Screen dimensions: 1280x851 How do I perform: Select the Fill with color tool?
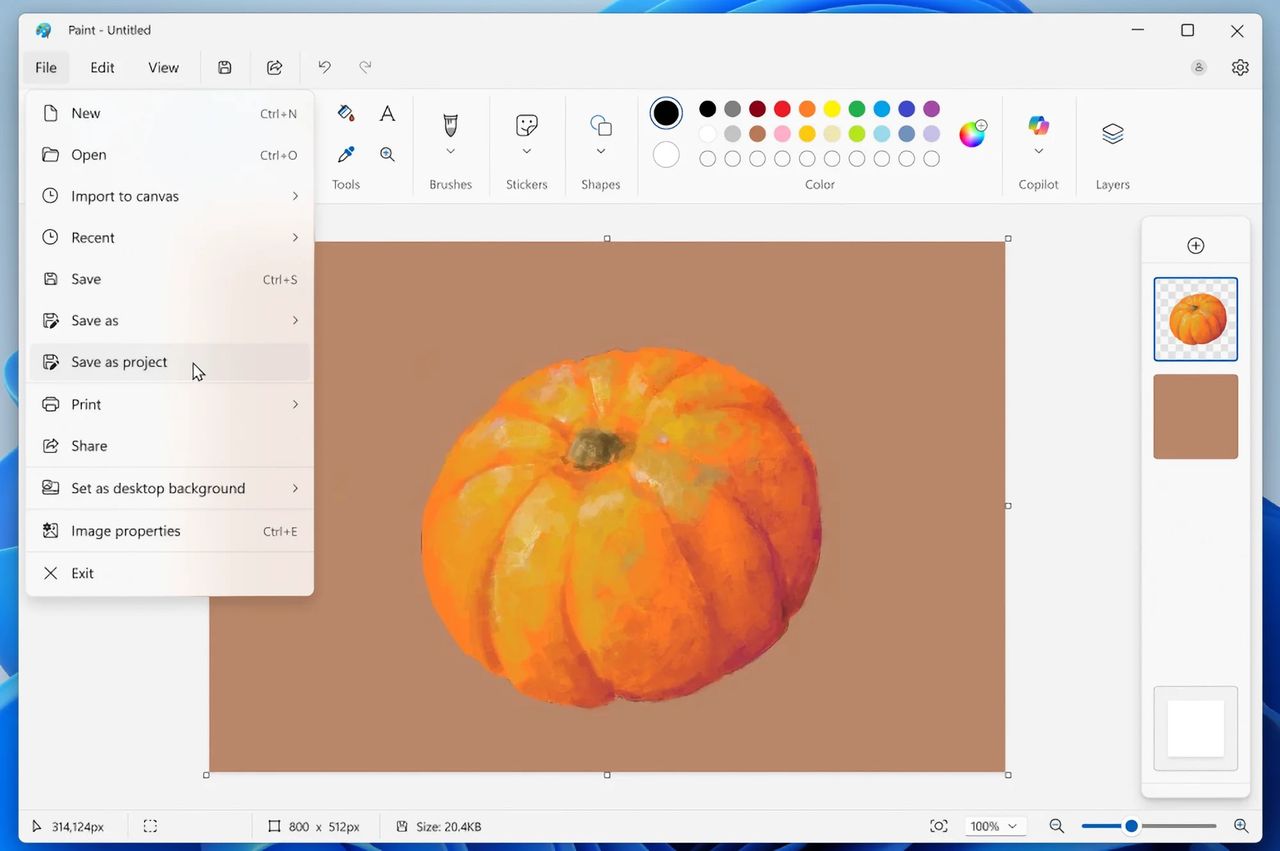pyautogui.click(x=345, y=113)
